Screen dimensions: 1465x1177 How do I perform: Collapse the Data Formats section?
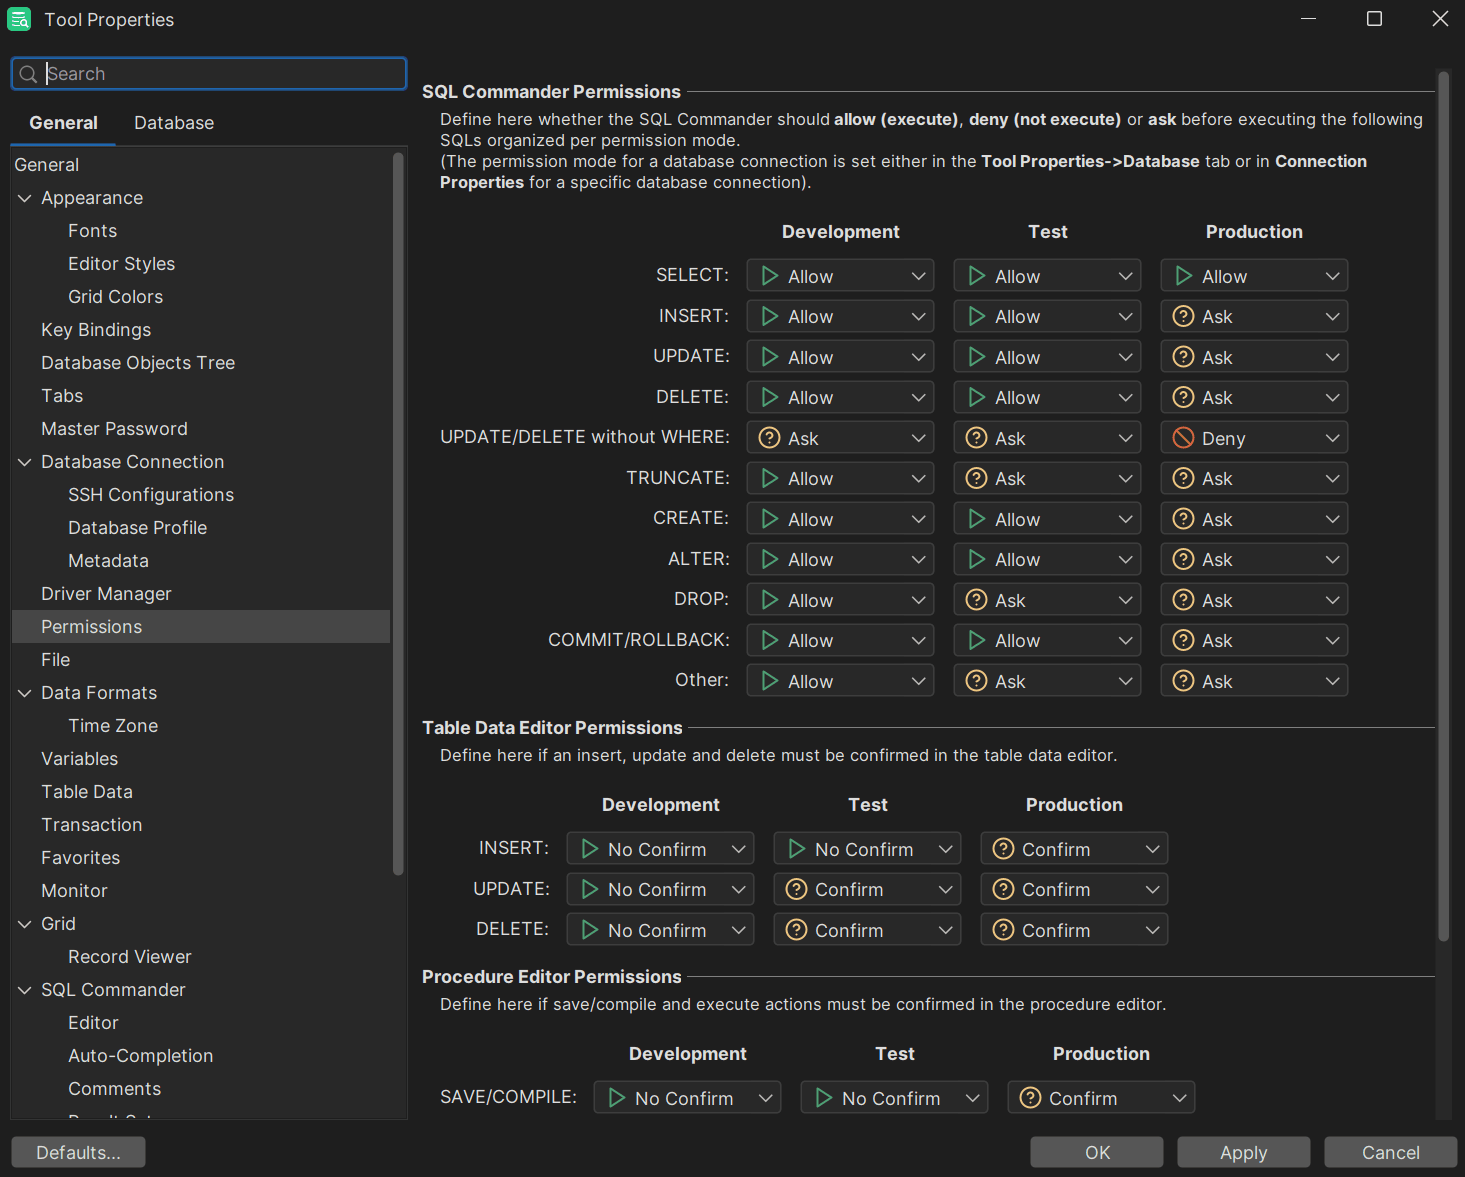[24, 692]
